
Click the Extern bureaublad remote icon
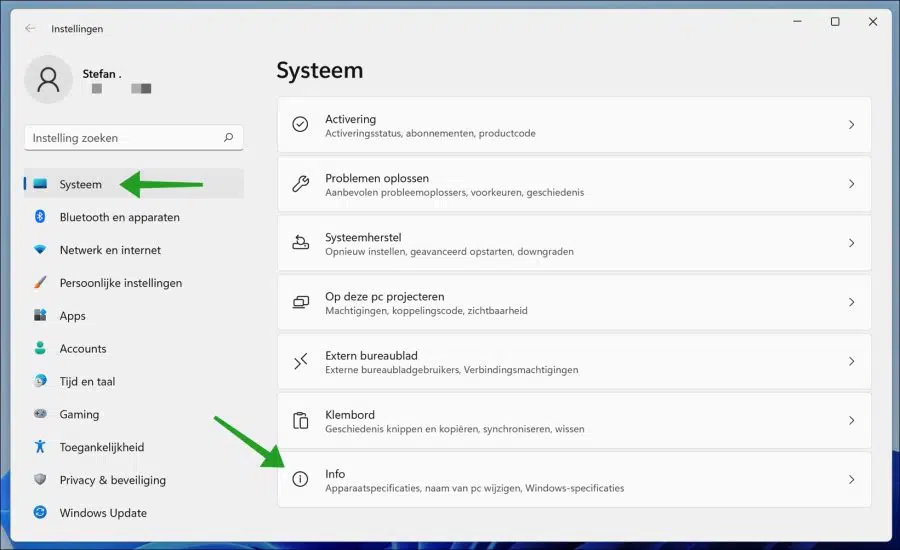[300, 361]
